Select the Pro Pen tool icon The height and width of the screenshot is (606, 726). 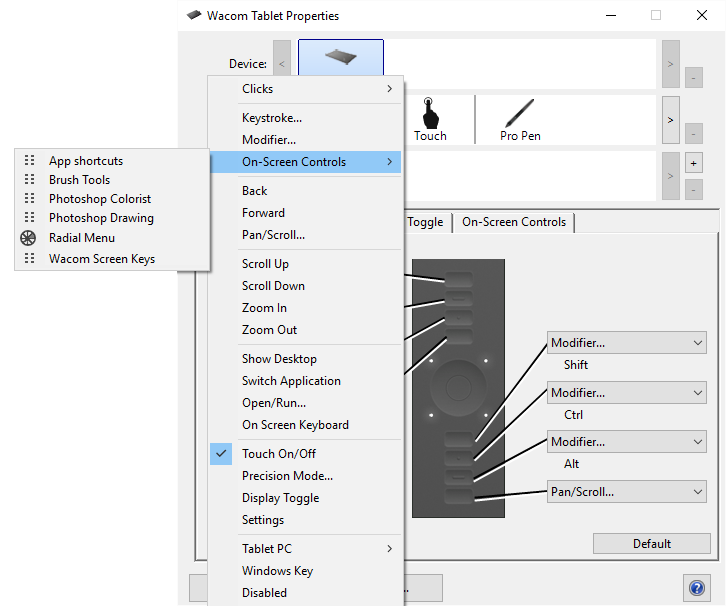point(520,112)
